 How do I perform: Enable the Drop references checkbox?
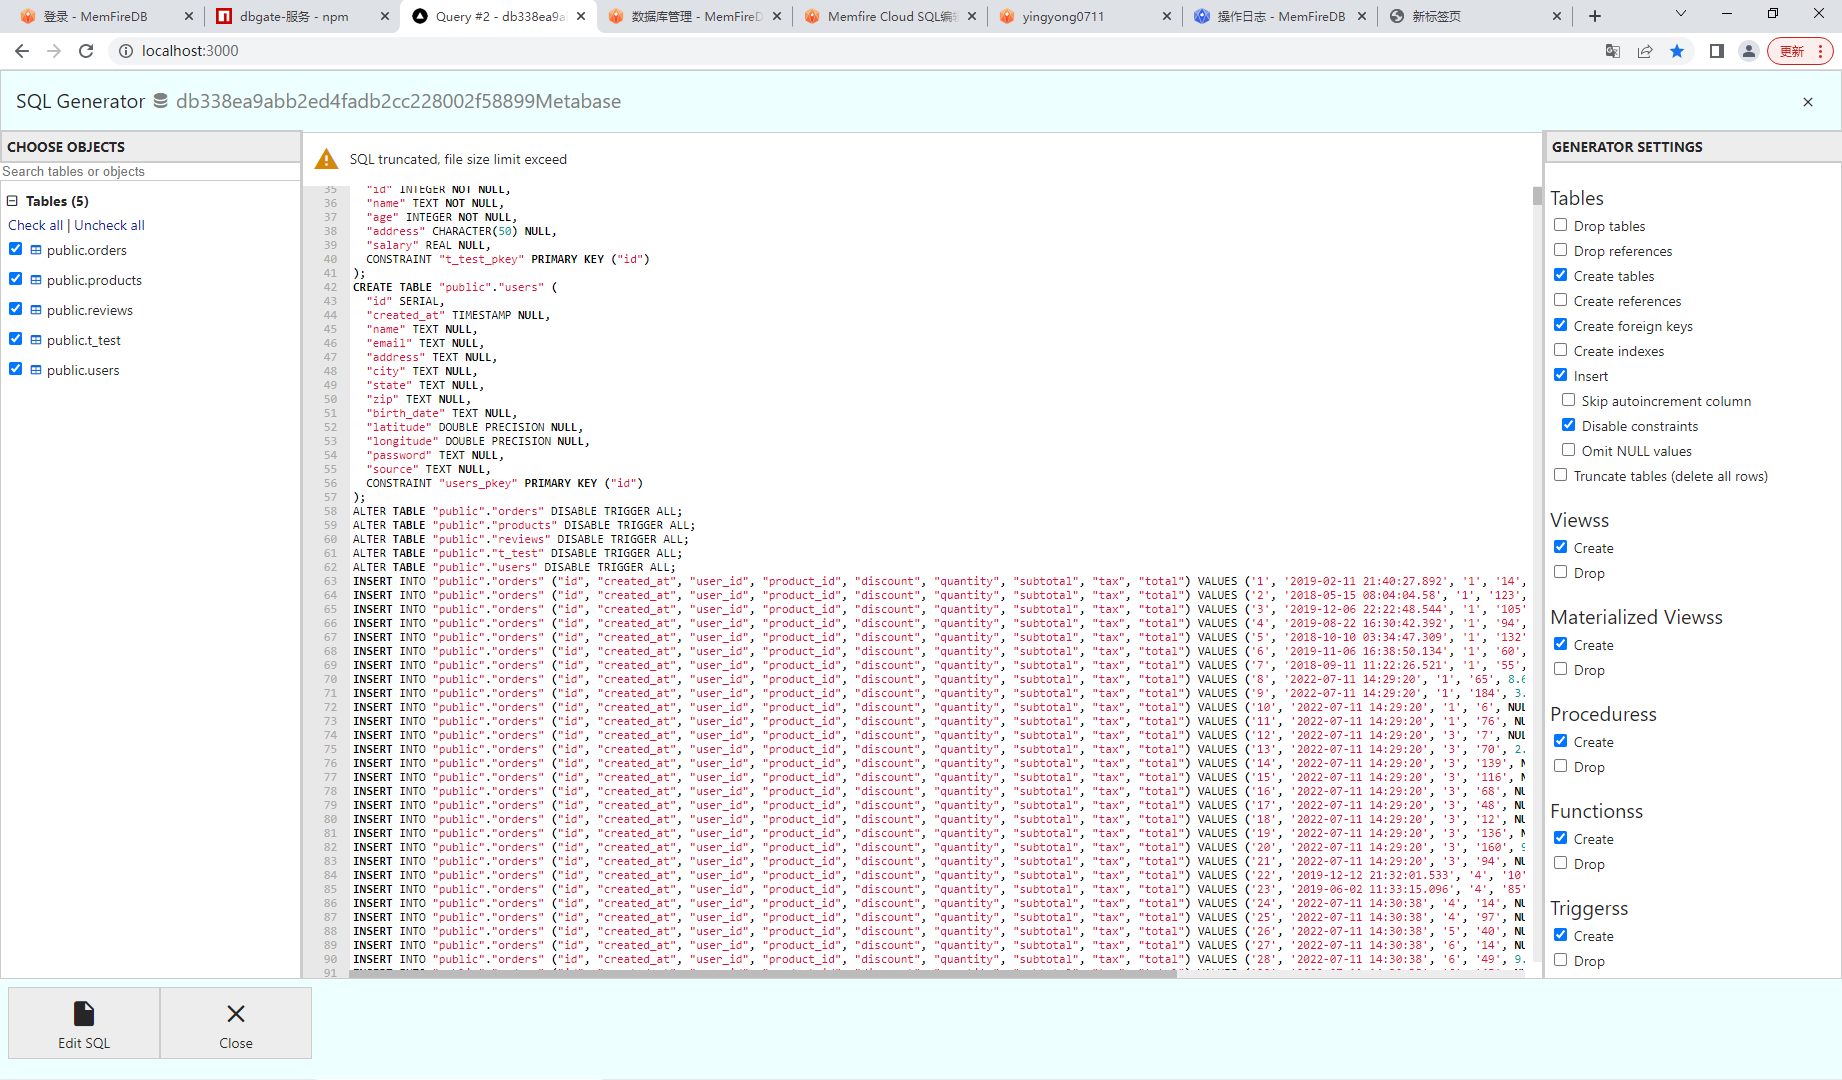[1560, 250]
